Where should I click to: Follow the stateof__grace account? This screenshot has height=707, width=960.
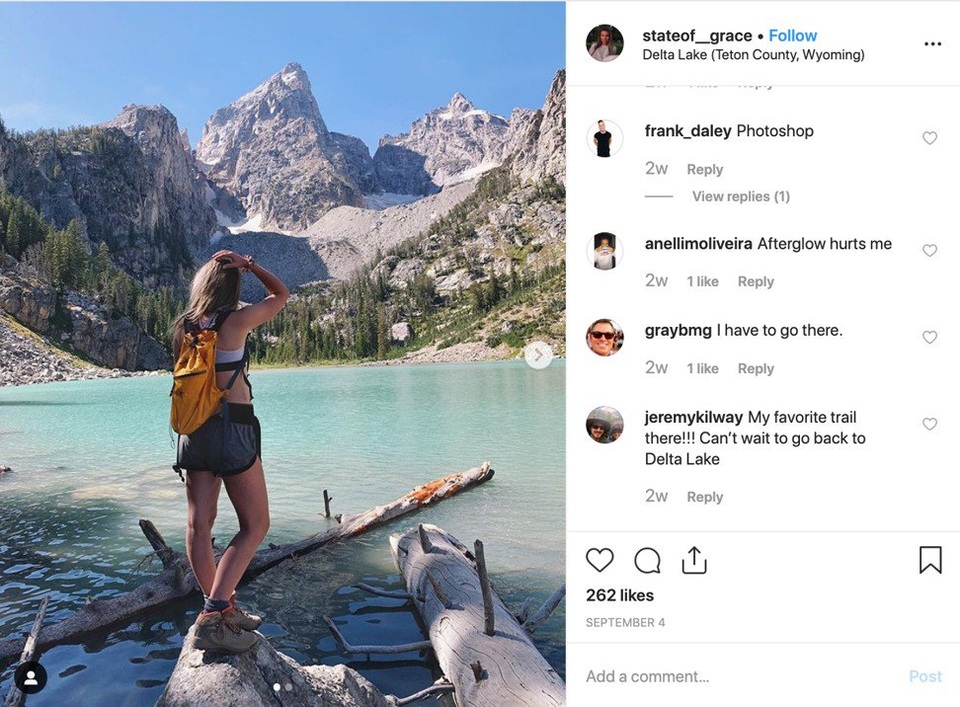793,36
